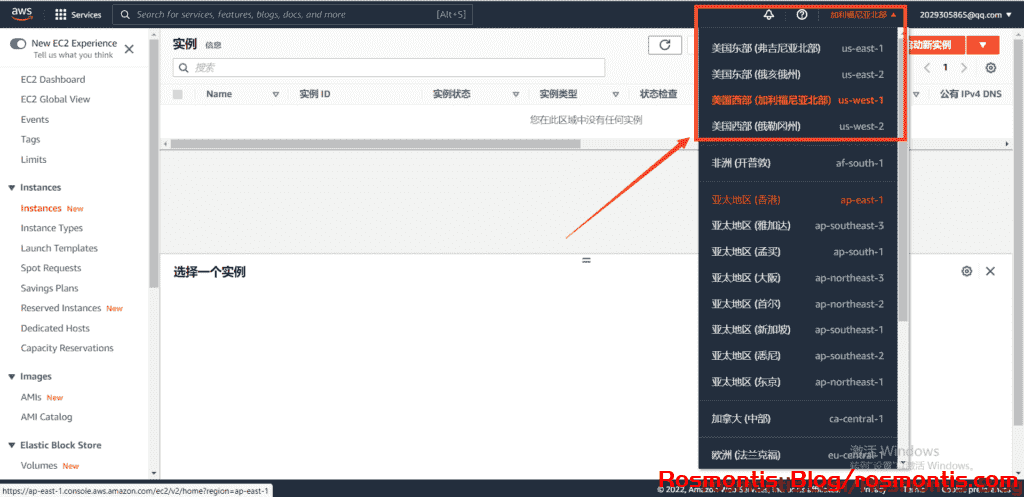The image size is (1024, 497).
Task: Click the pane resize handle above details
Action: tap(586, 260)
